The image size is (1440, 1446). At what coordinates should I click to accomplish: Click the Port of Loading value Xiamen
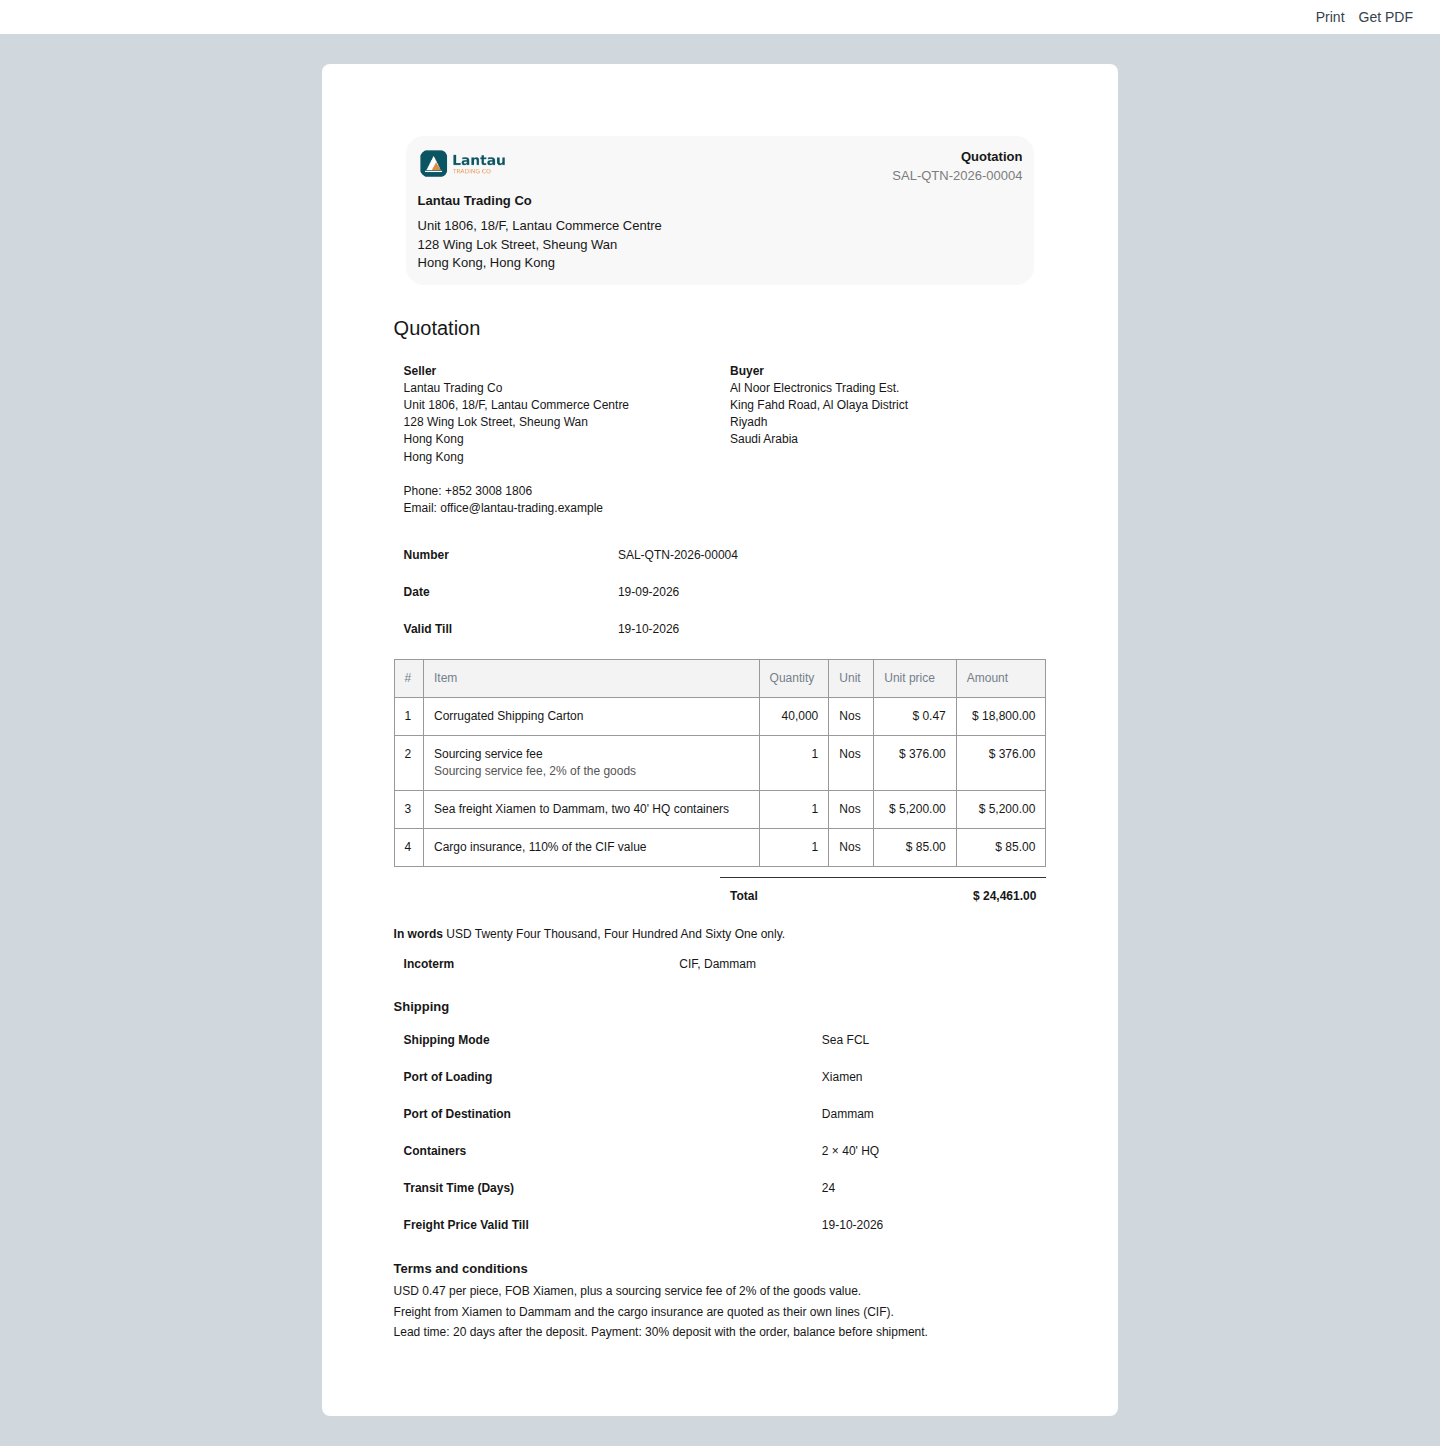(x=842, y=1077)
